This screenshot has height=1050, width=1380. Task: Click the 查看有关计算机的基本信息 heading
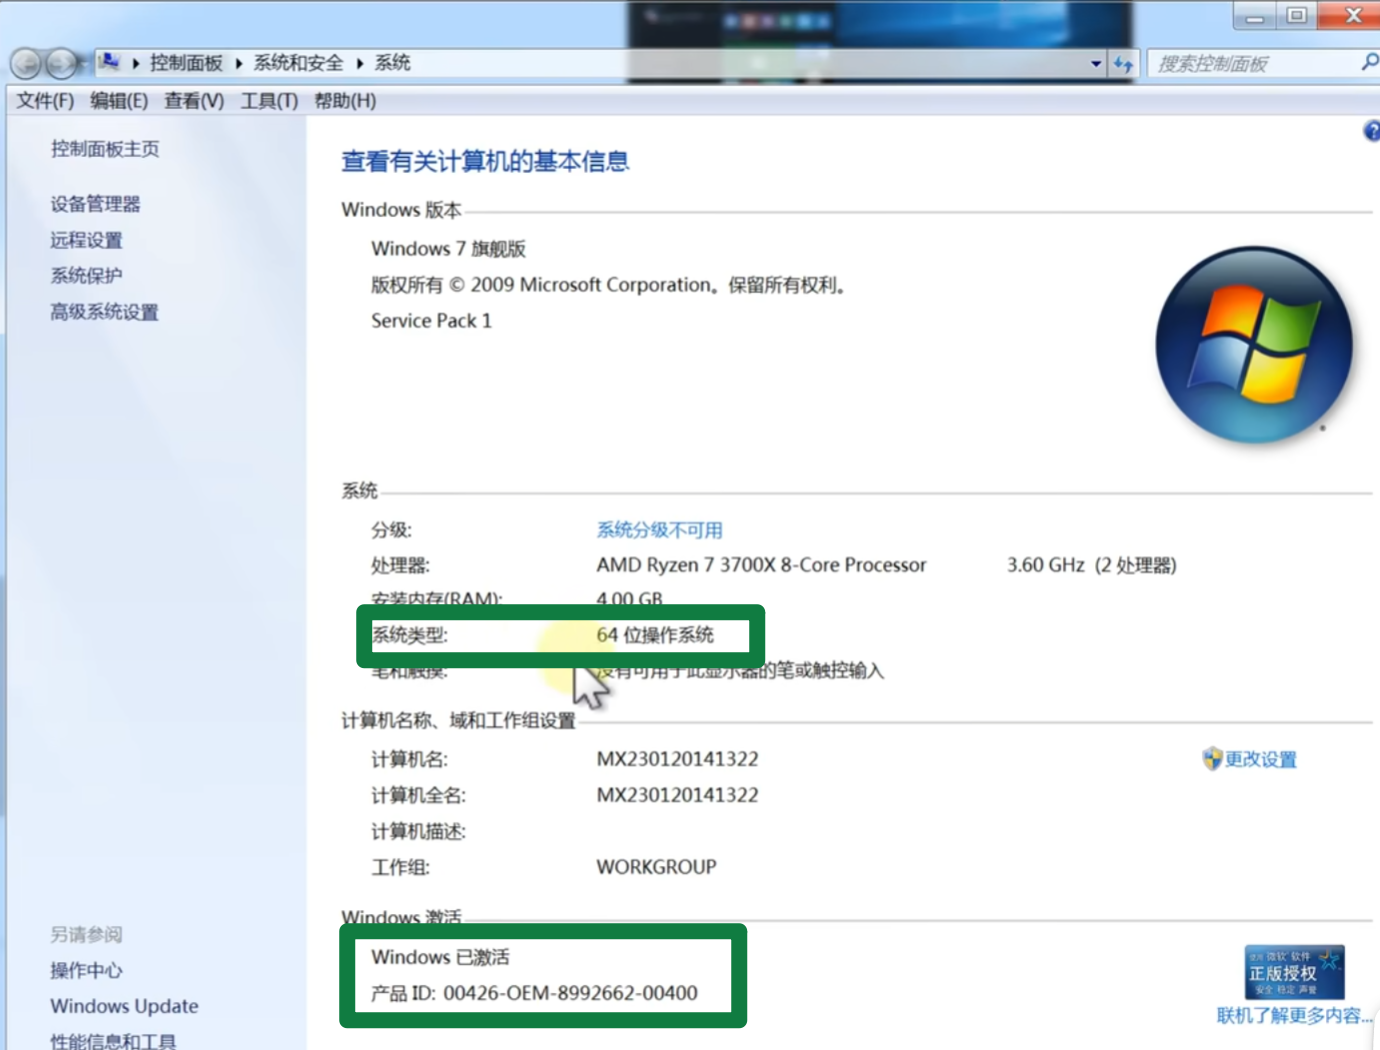tap(485, 162)
